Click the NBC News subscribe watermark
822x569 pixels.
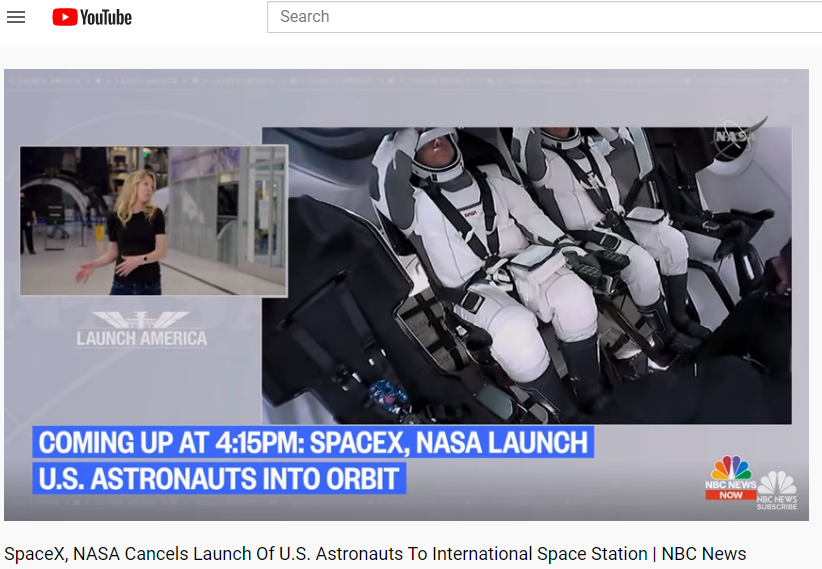click(776, 490)
